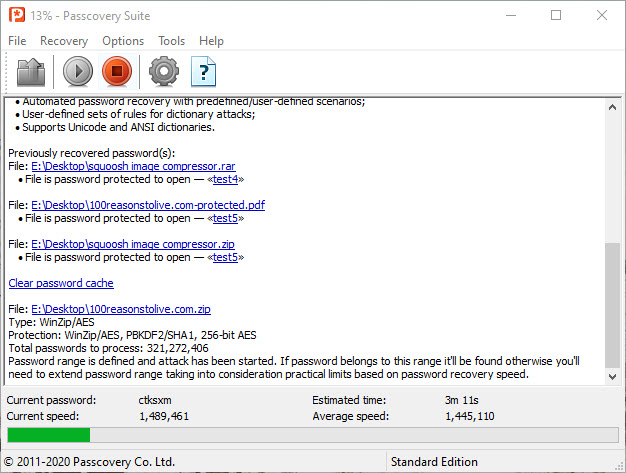Click test5 password under the PDF file
626x473 pixels.
(225, 218)
